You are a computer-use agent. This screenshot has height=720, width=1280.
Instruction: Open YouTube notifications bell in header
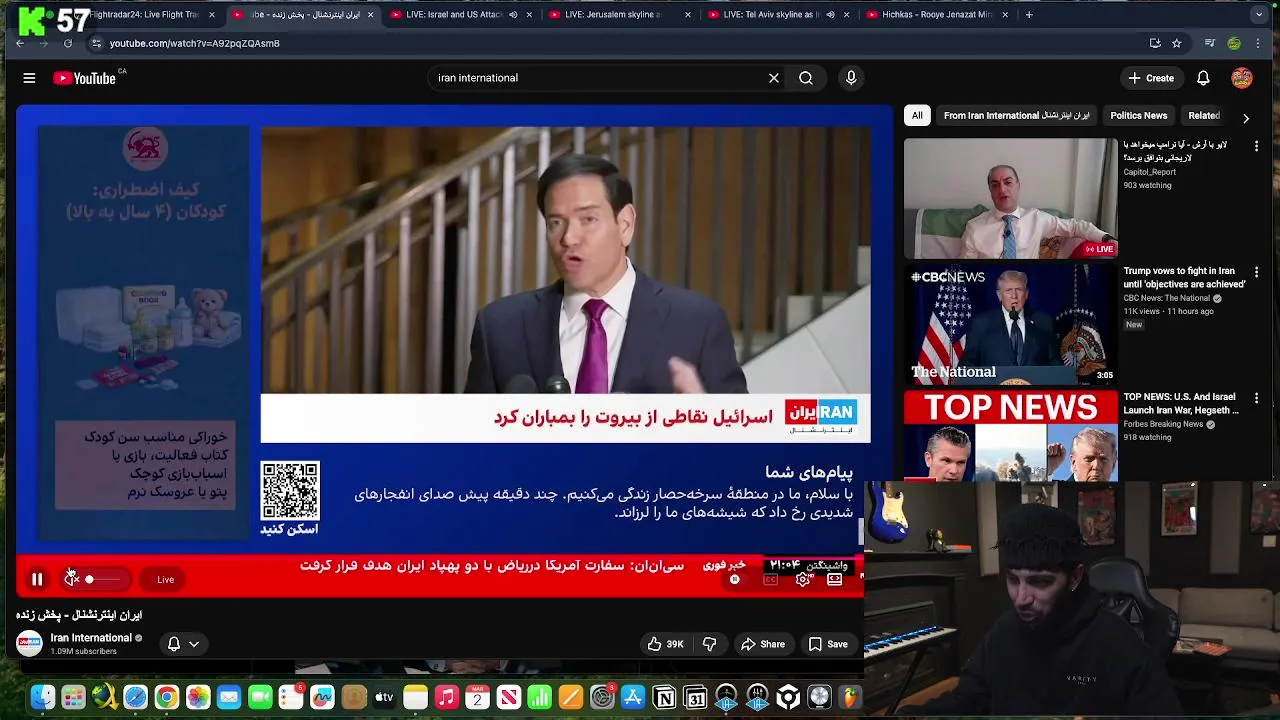coord(1203,78)
